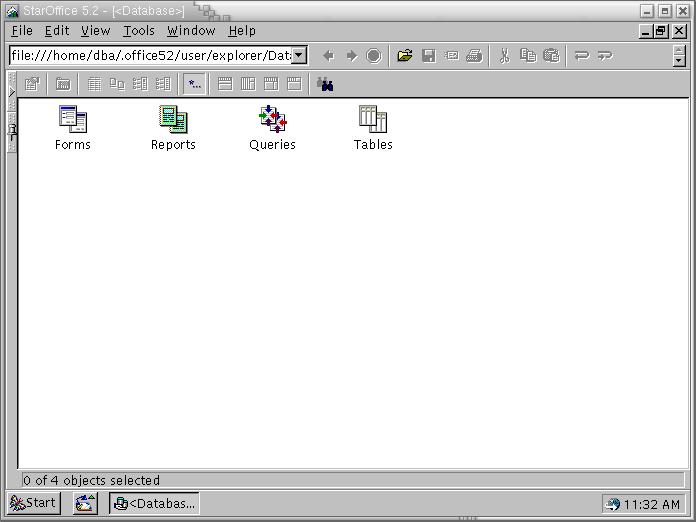The height and width of the screenshot is (522, 696).
Task: Click the pin icon on left edge
Action: tap(12, 131)
